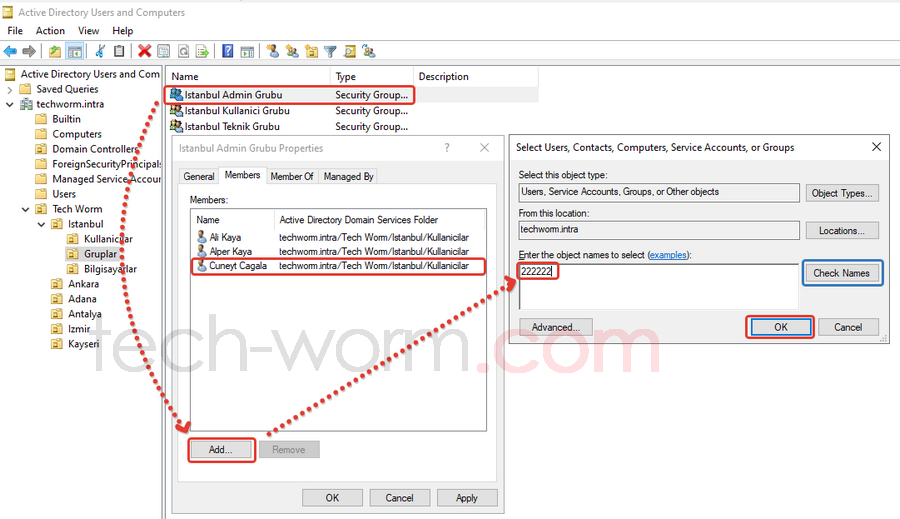Open the Action menu

(x=50, y=31)
